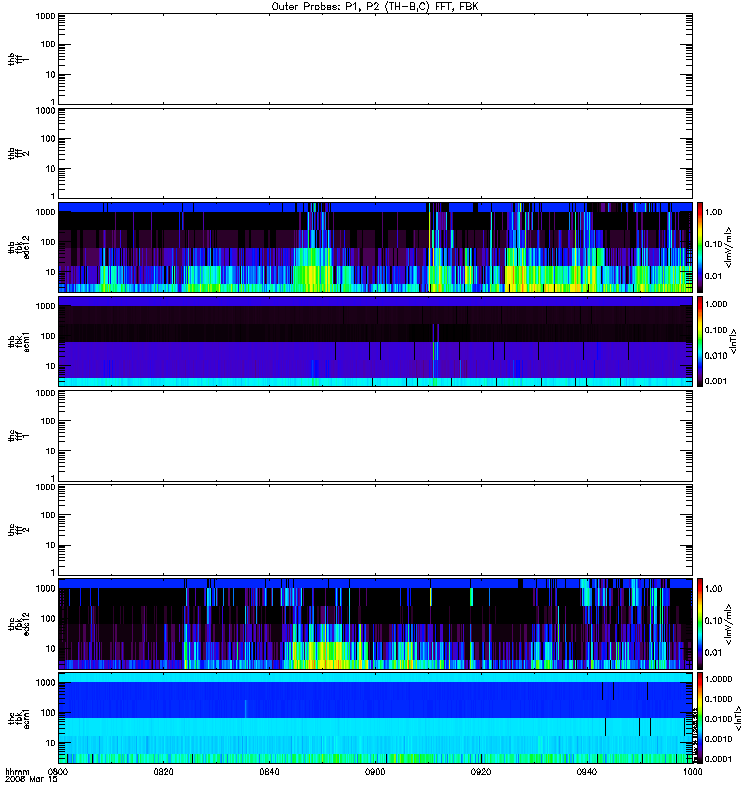Select the thb fbk edc12 color bar

[700, 247]
